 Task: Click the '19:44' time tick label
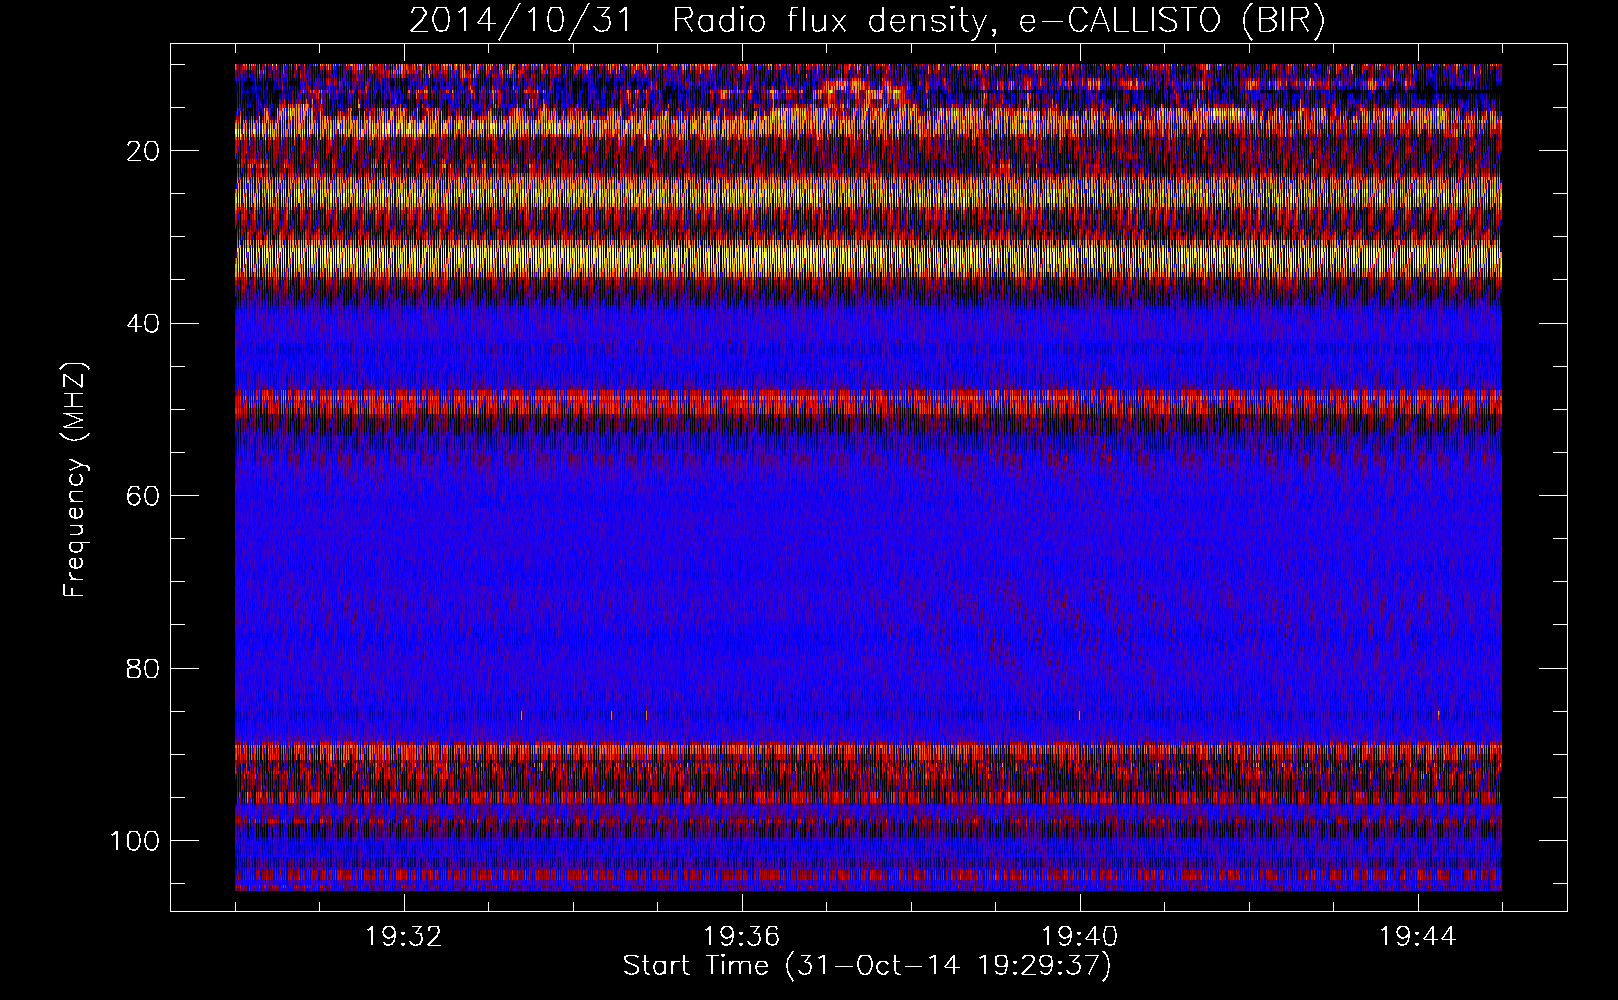tap(1418, 937)
